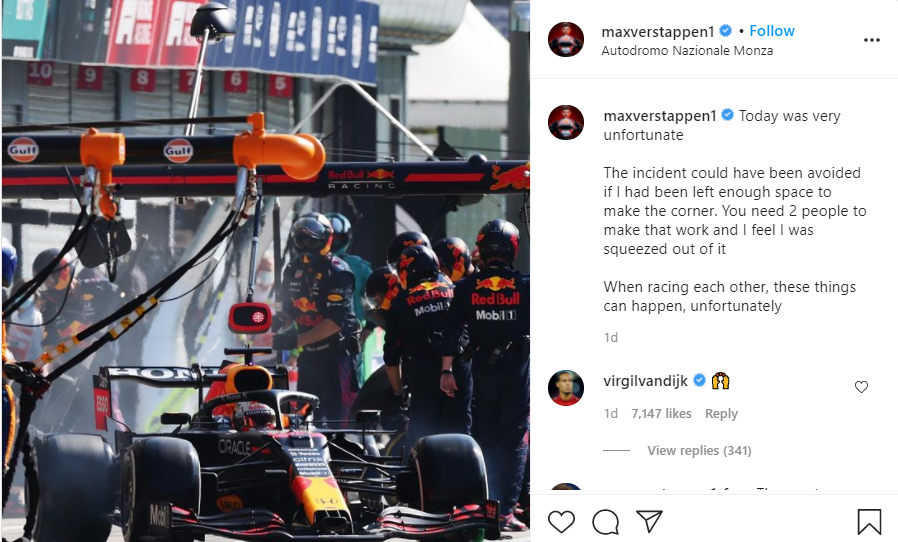Save the post with the bookmark icon
The height and width of the screenshot is (542, 898).
(869, 521)
